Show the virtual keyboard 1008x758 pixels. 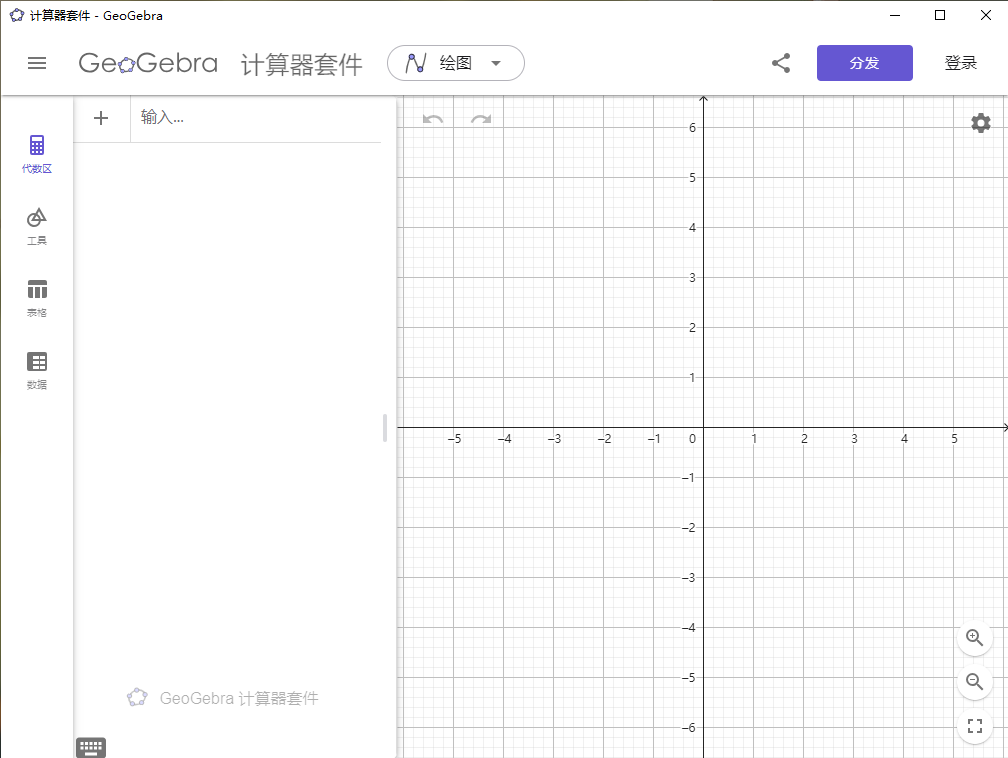(x=91, y=747)
